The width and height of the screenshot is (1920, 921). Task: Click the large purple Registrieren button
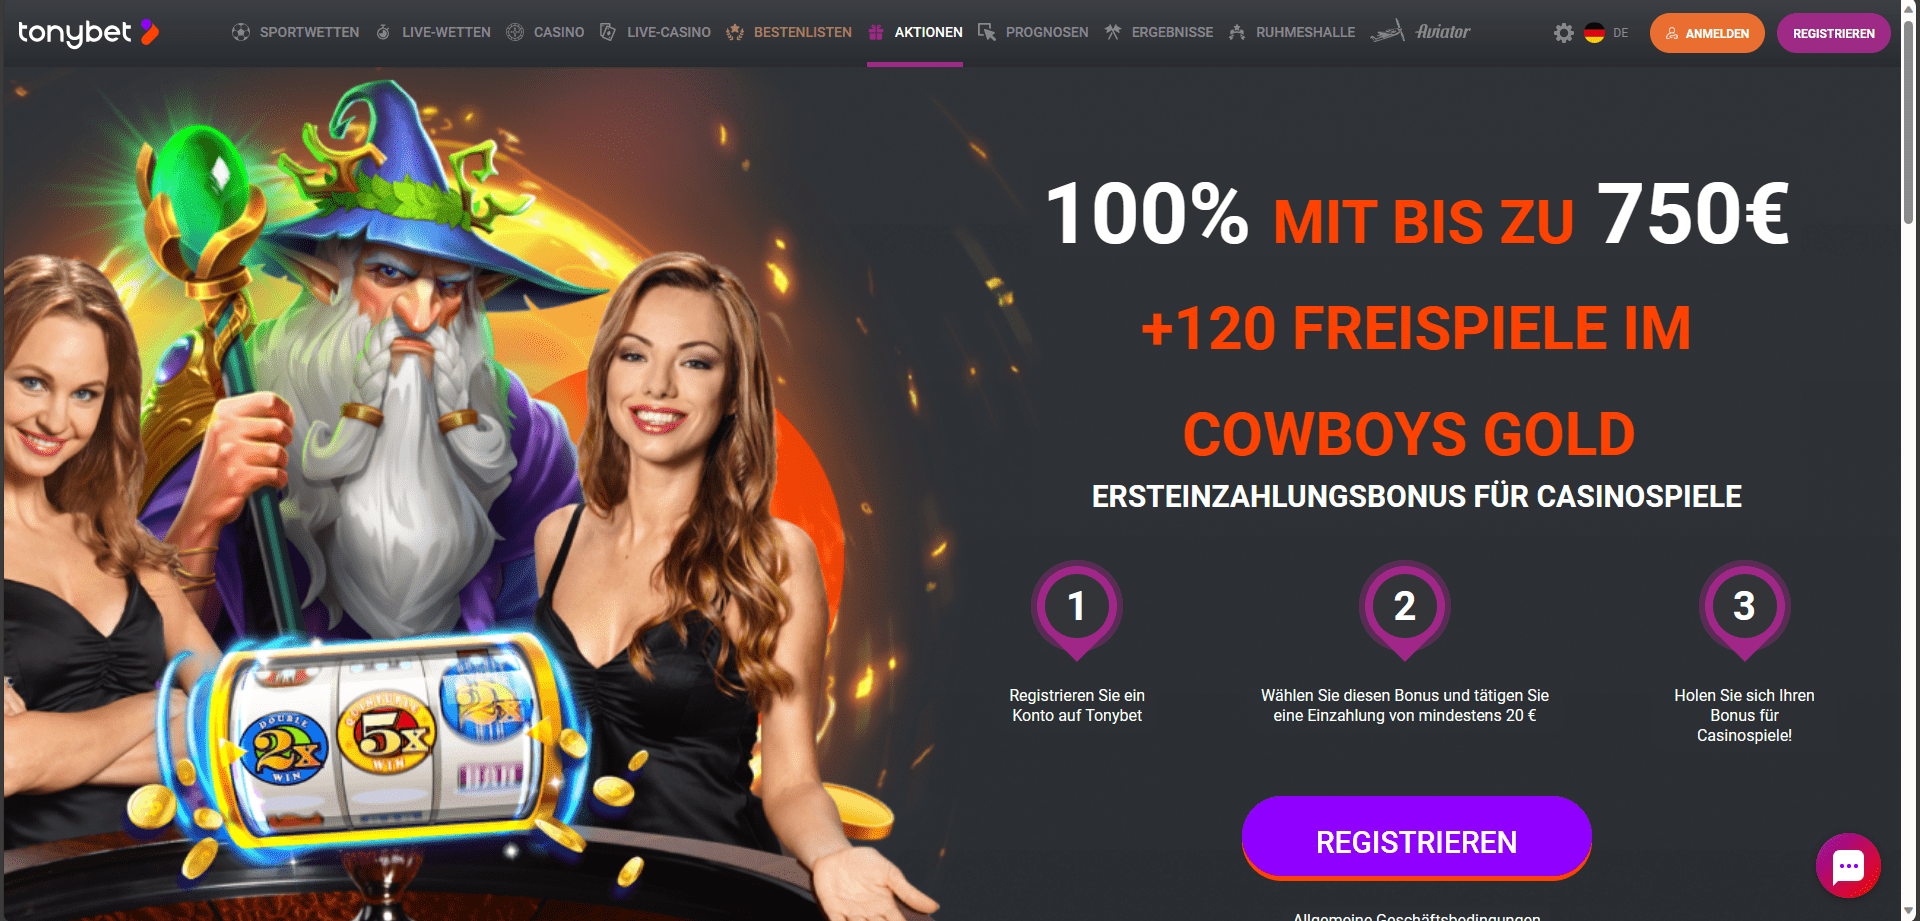pos(1416,838)
